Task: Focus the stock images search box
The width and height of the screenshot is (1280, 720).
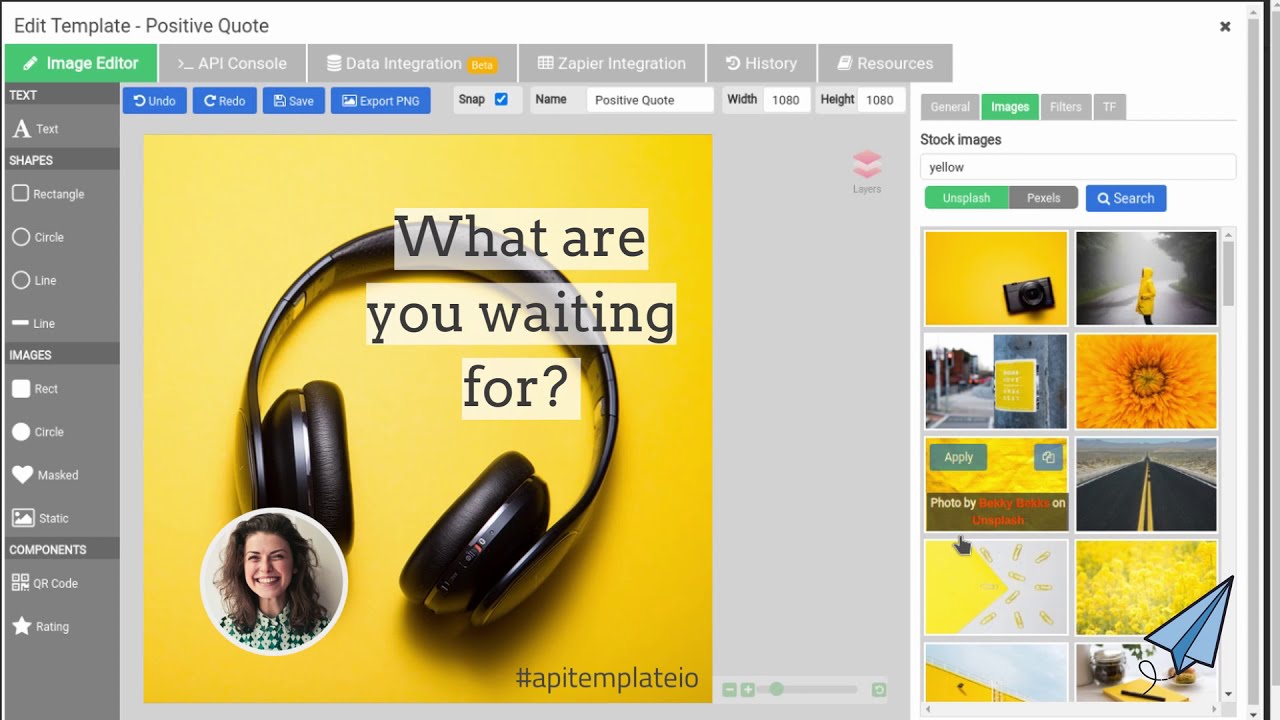Action: (1078, 167)
